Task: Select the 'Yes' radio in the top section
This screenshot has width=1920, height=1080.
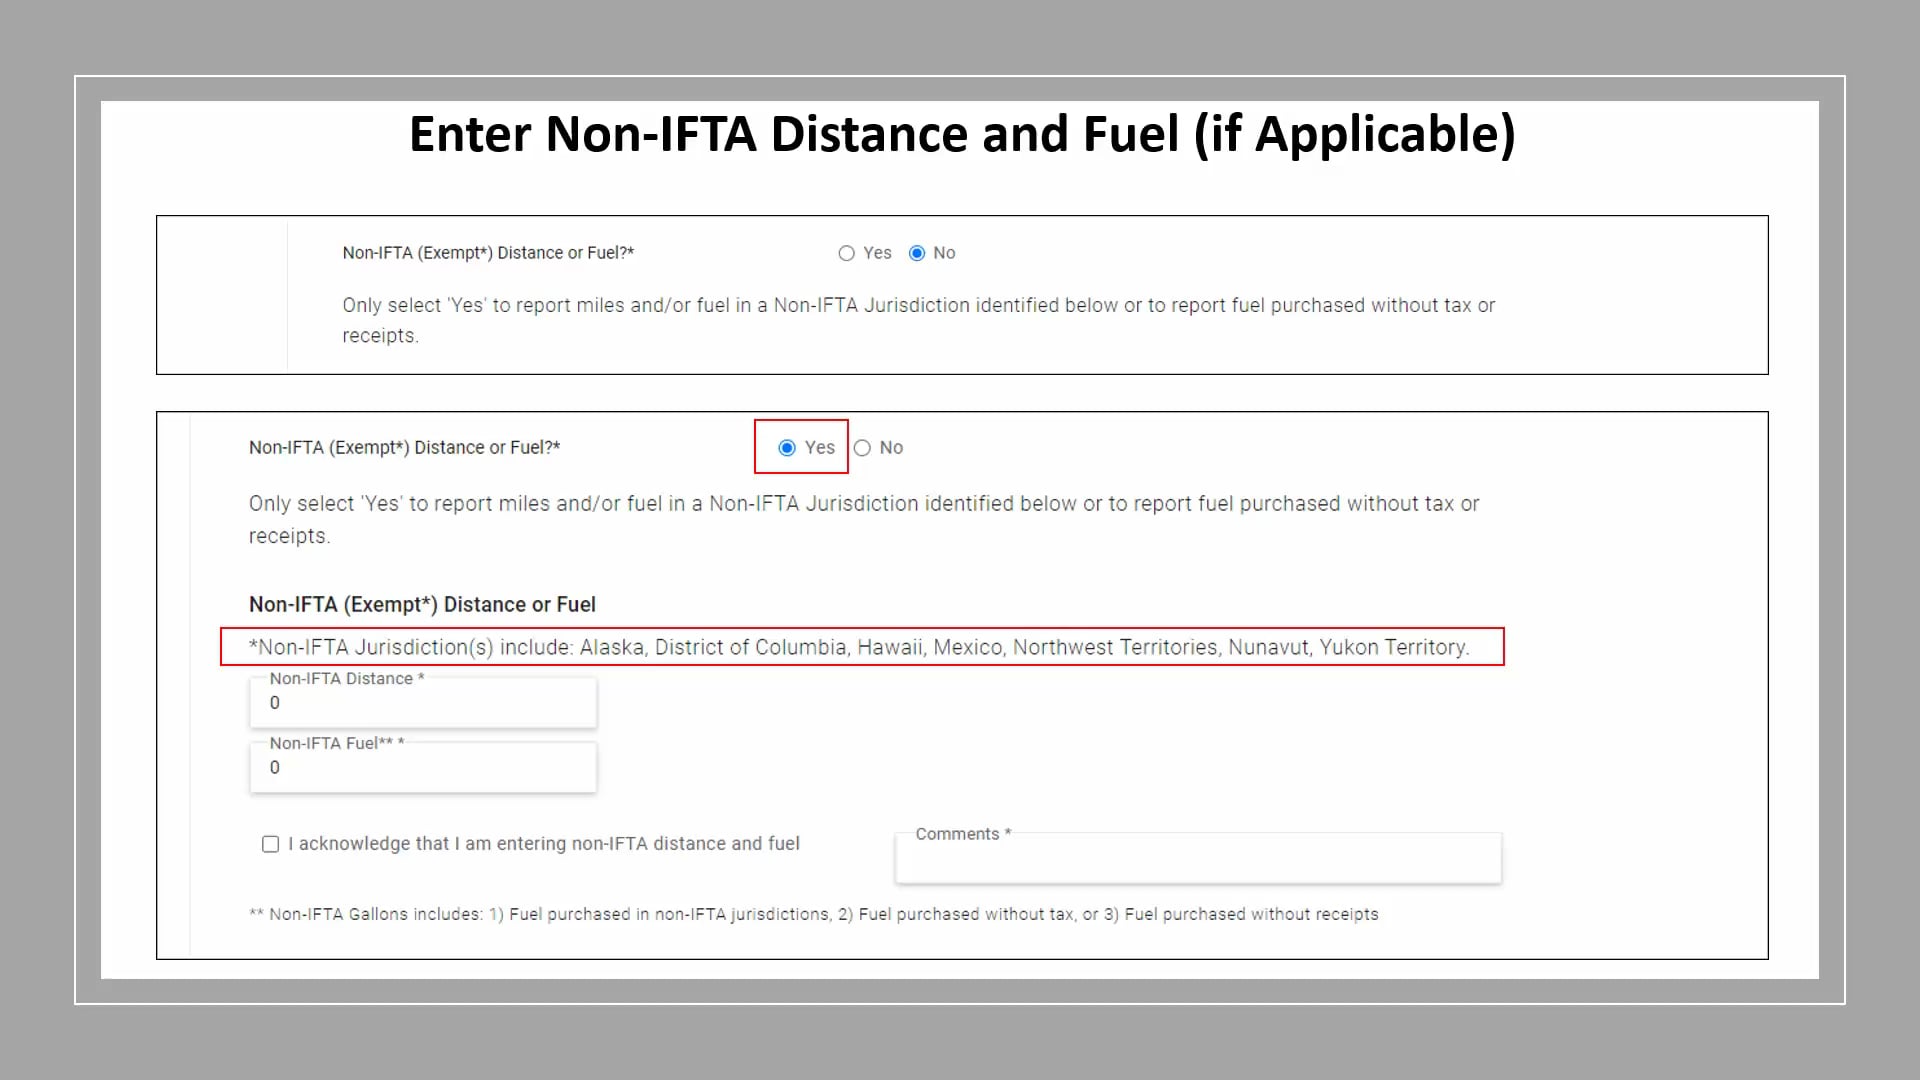Action: pos(846,253)
